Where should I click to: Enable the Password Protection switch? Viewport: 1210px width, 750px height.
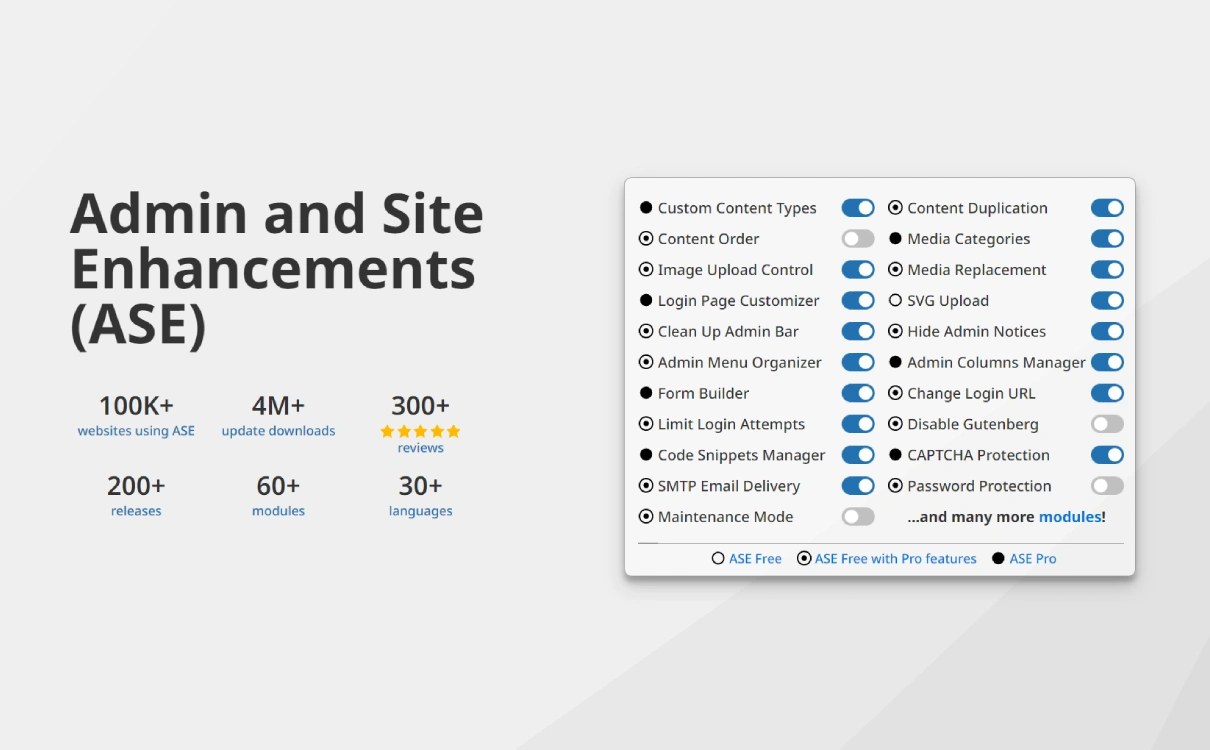pos(1107,486)
